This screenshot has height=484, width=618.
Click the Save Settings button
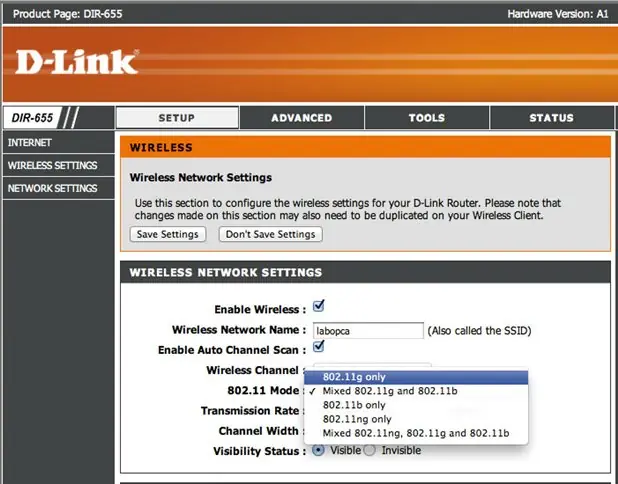click(168, 234)
